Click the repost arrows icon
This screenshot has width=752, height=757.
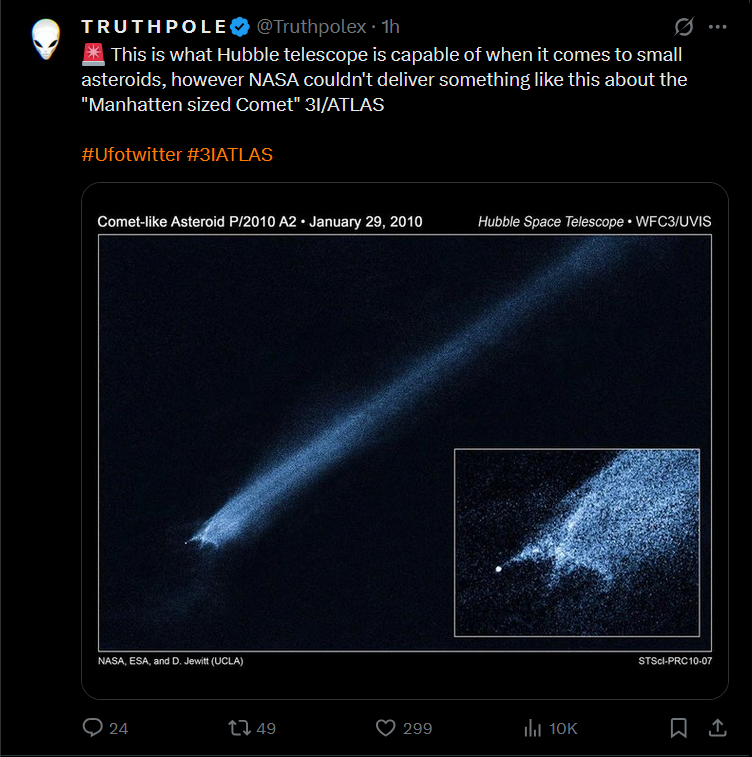(x=240, y=728)
